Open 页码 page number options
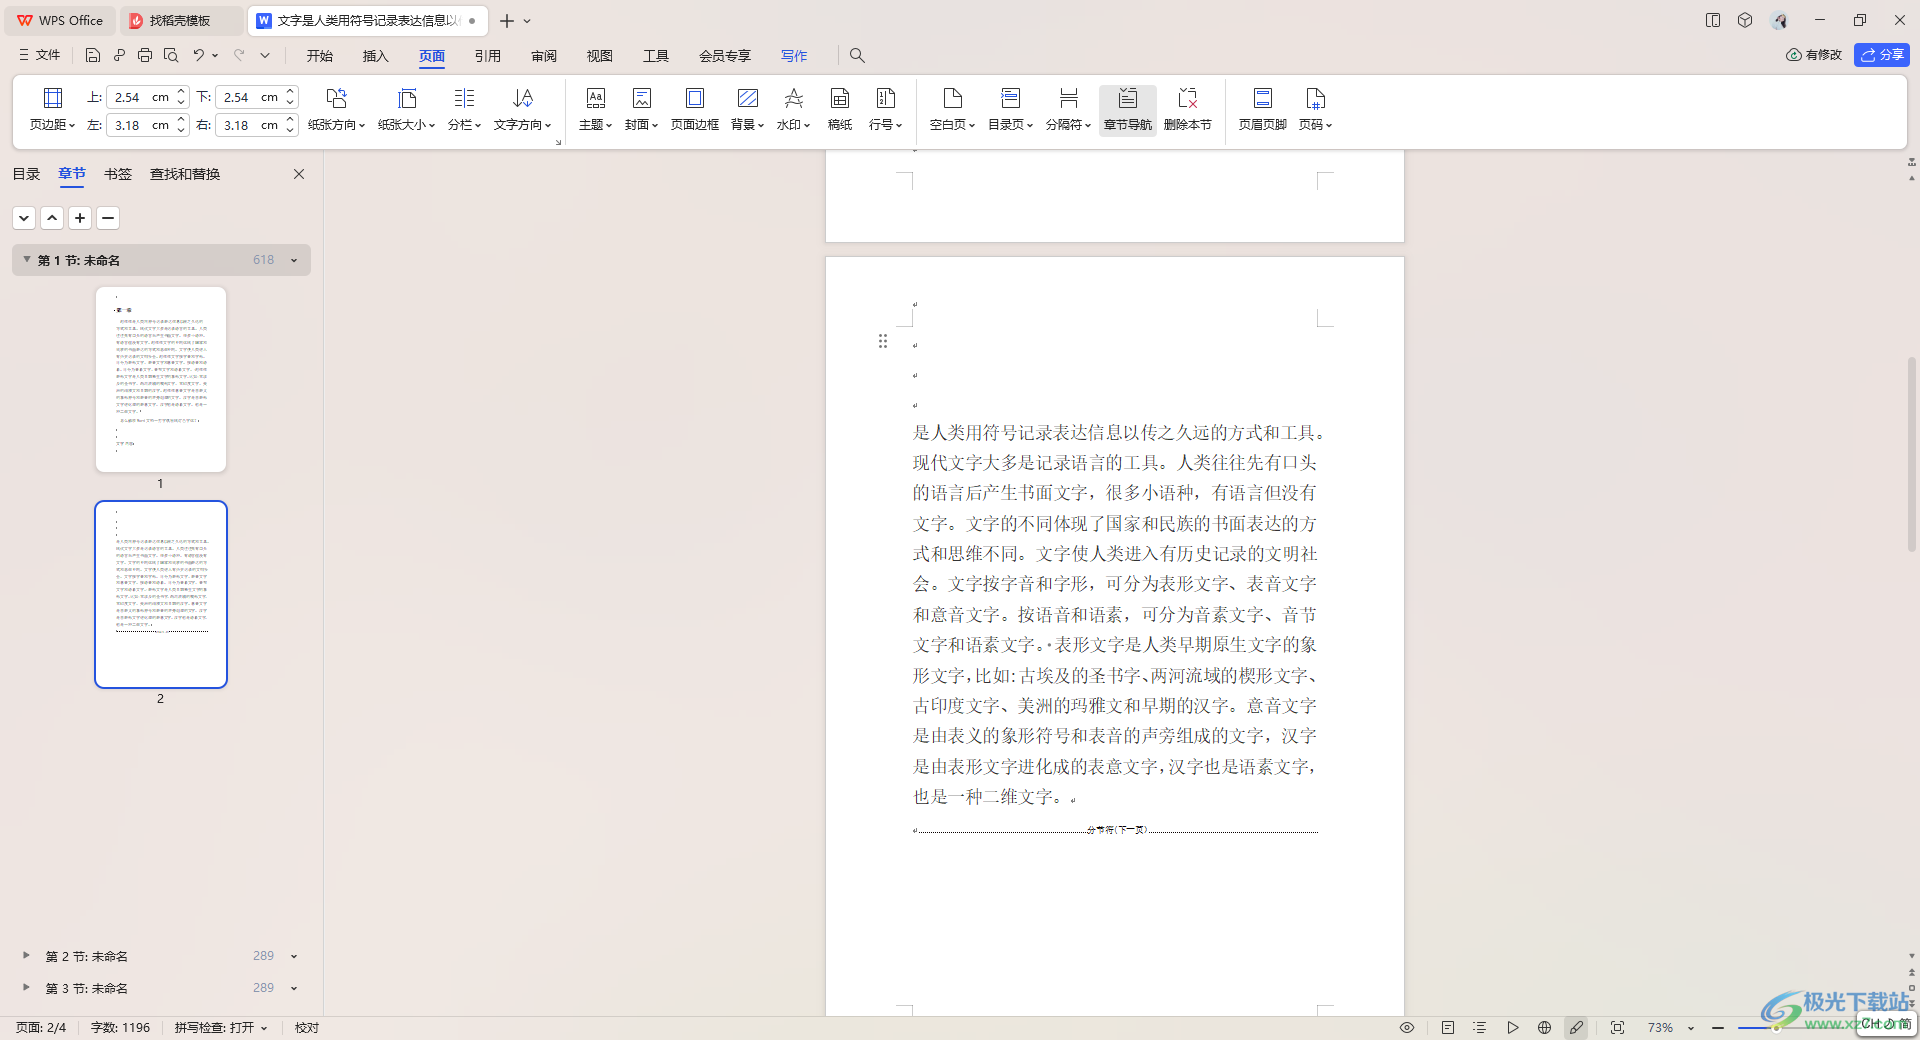Image resolution: width=1920 pixels, height=1040 pixels. coord(1315,110)
